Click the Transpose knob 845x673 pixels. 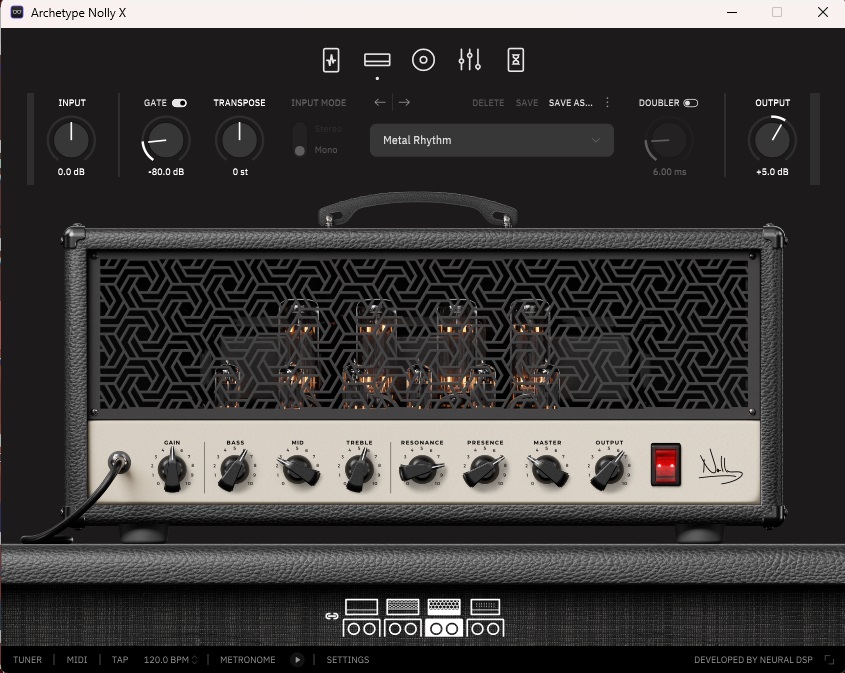[x=239, y=140]
